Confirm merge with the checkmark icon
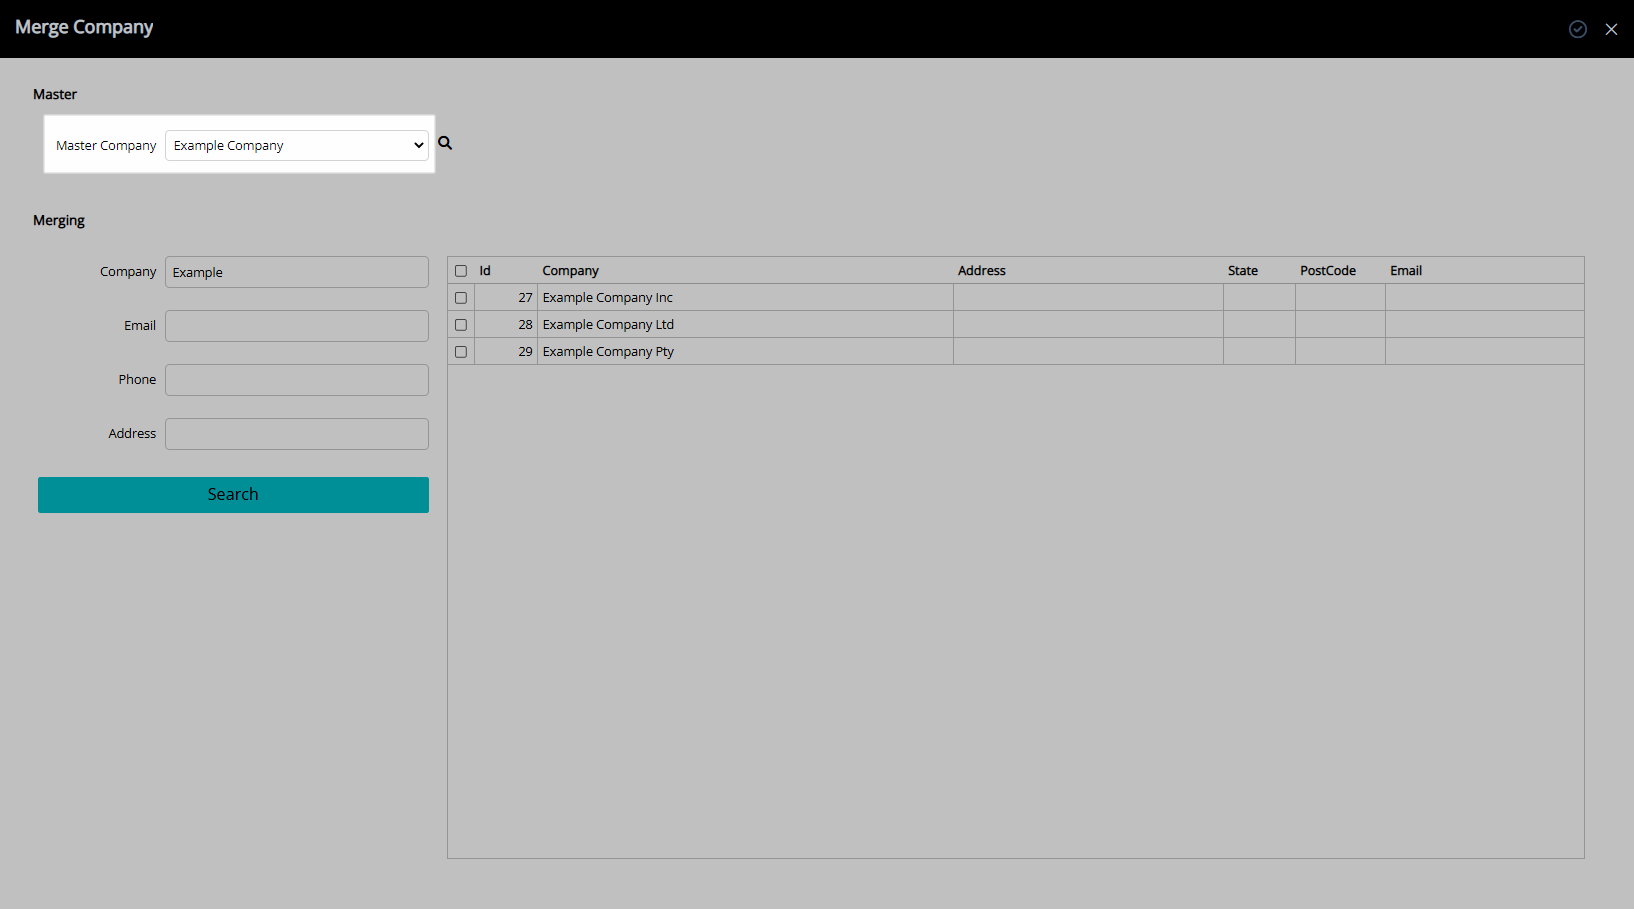Viewport: 1634px width, 909px height. coord(1578,29)
